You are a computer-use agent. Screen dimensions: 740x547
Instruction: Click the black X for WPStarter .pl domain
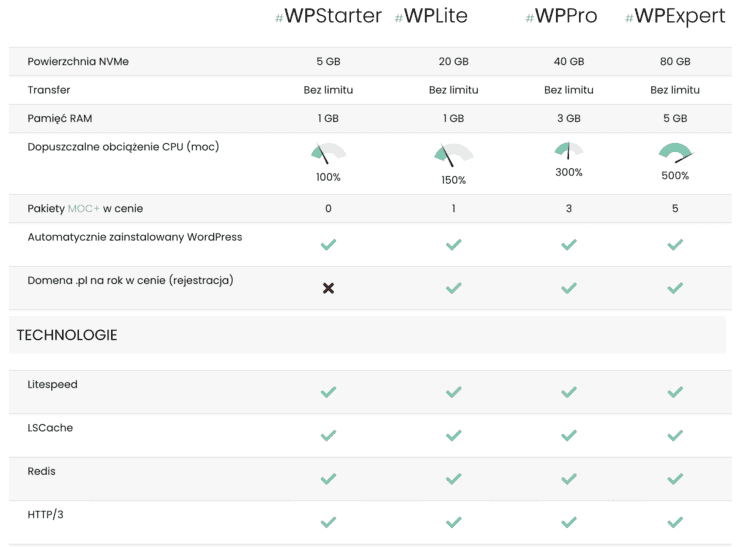tap(328, 288)
